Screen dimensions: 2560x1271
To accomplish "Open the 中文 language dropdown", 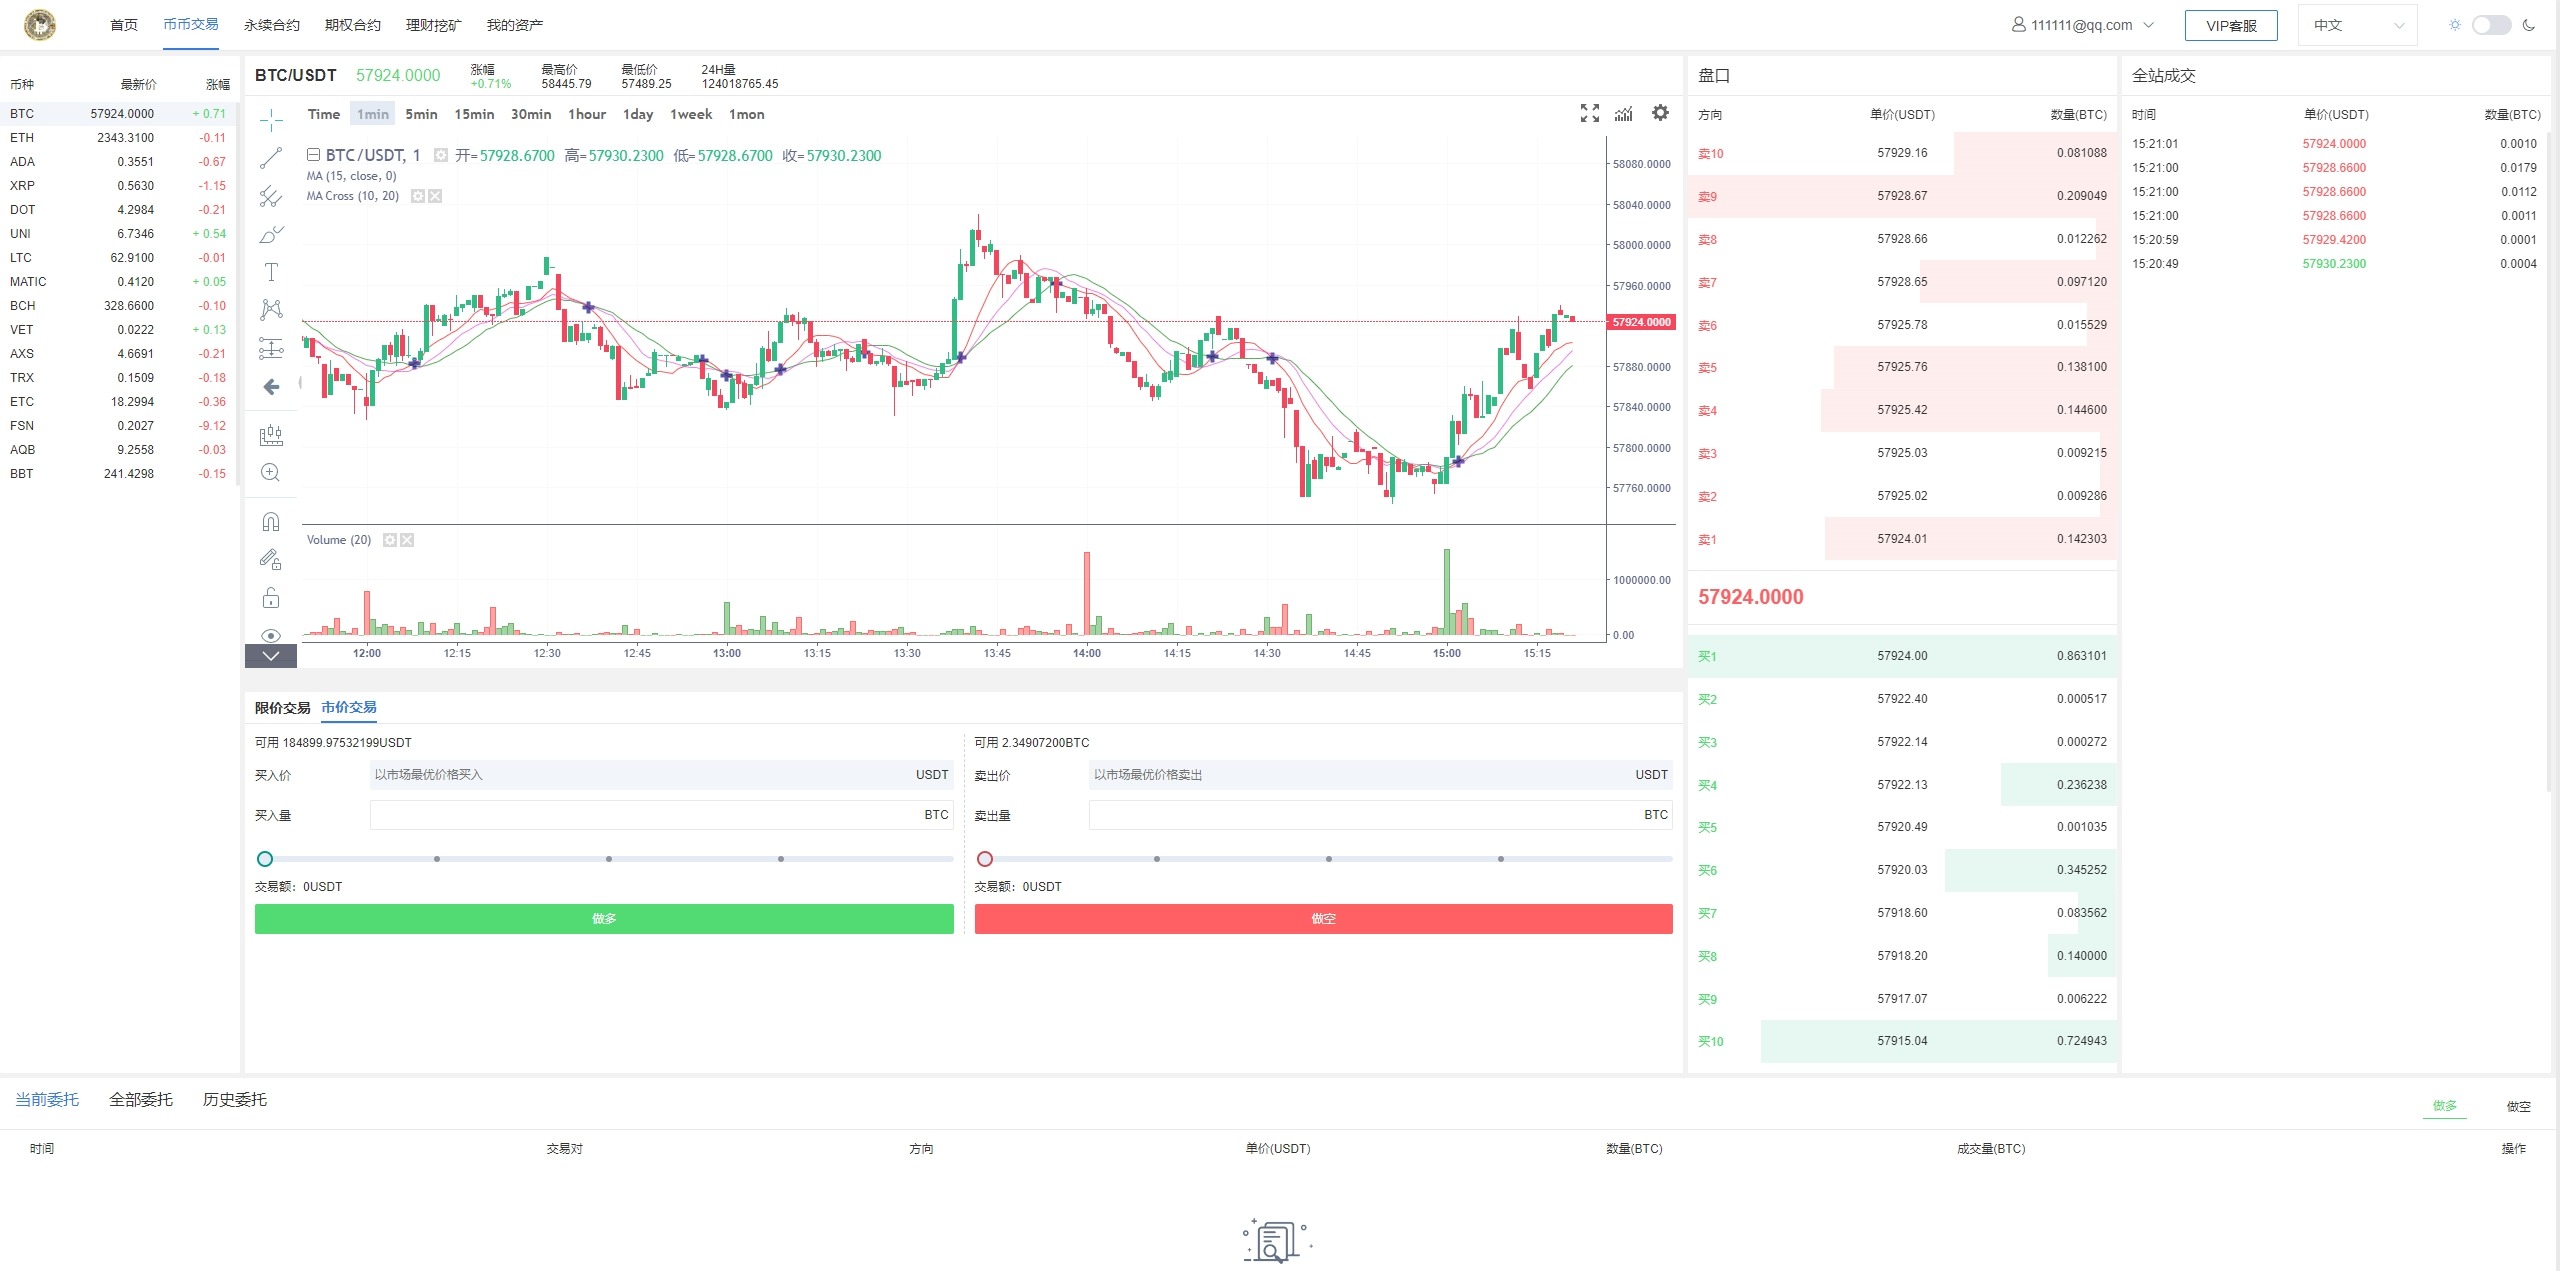I will click(x=2357, y=25).
